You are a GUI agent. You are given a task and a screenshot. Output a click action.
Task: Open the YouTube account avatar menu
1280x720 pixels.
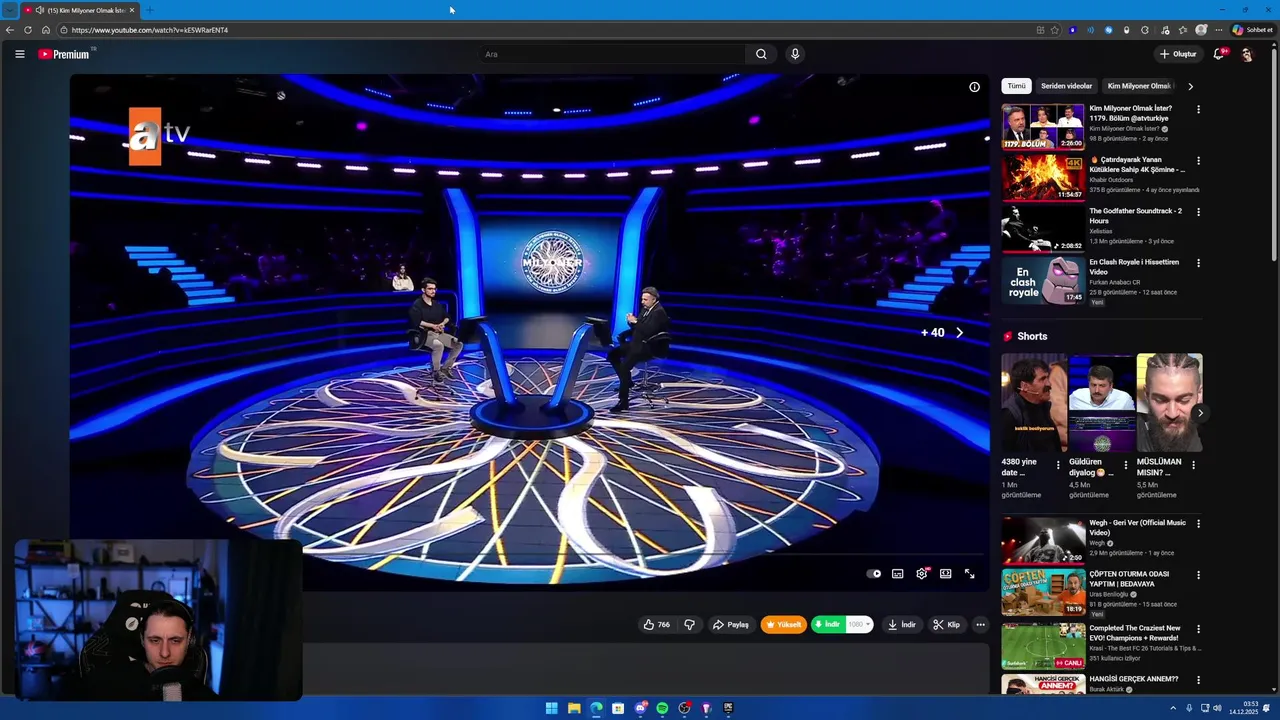pyautogui.click(x=1247, y=54)
